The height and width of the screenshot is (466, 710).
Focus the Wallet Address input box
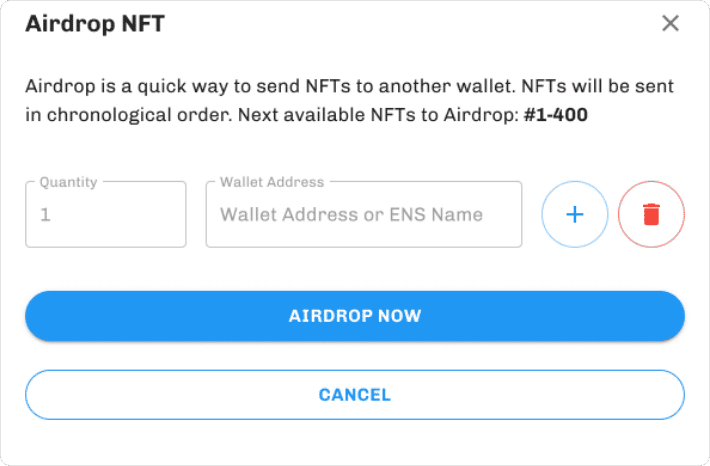click(363, 214)
